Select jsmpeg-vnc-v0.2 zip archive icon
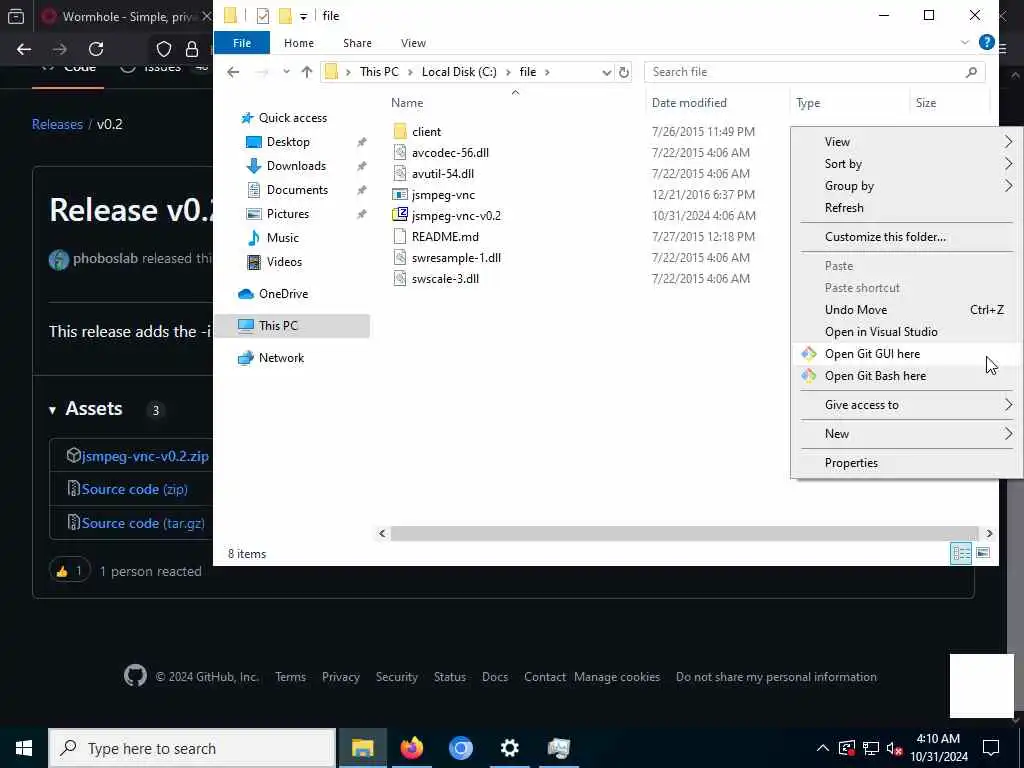Image resolution: width=1024 pixels, height=768 pixels. (400, 216)
